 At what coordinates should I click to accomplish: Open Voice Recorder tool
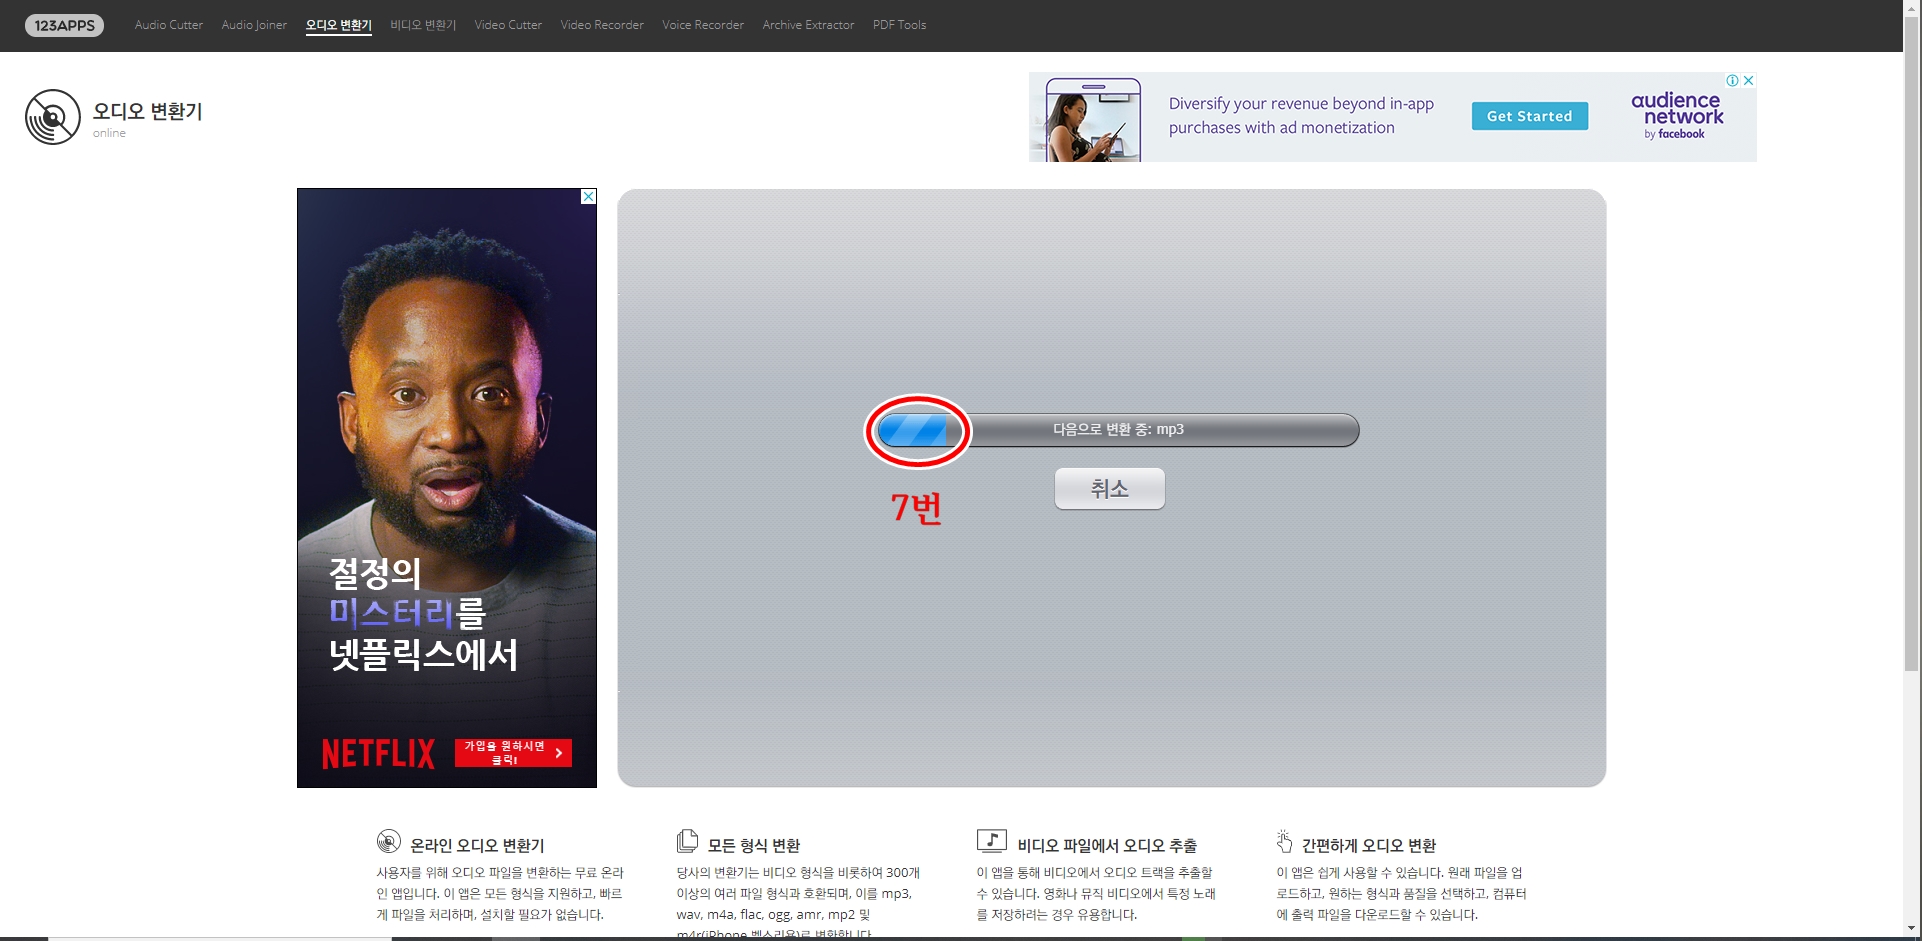703,25
